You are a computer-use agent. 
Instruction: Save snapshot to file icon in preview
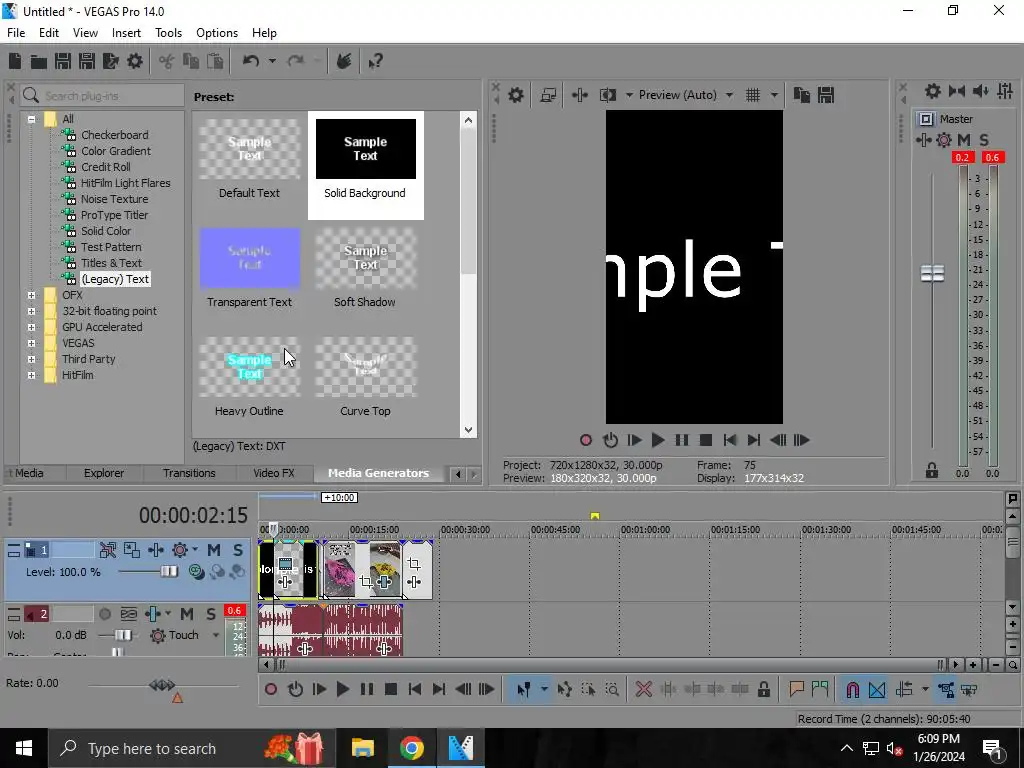[x=826, y=95]
